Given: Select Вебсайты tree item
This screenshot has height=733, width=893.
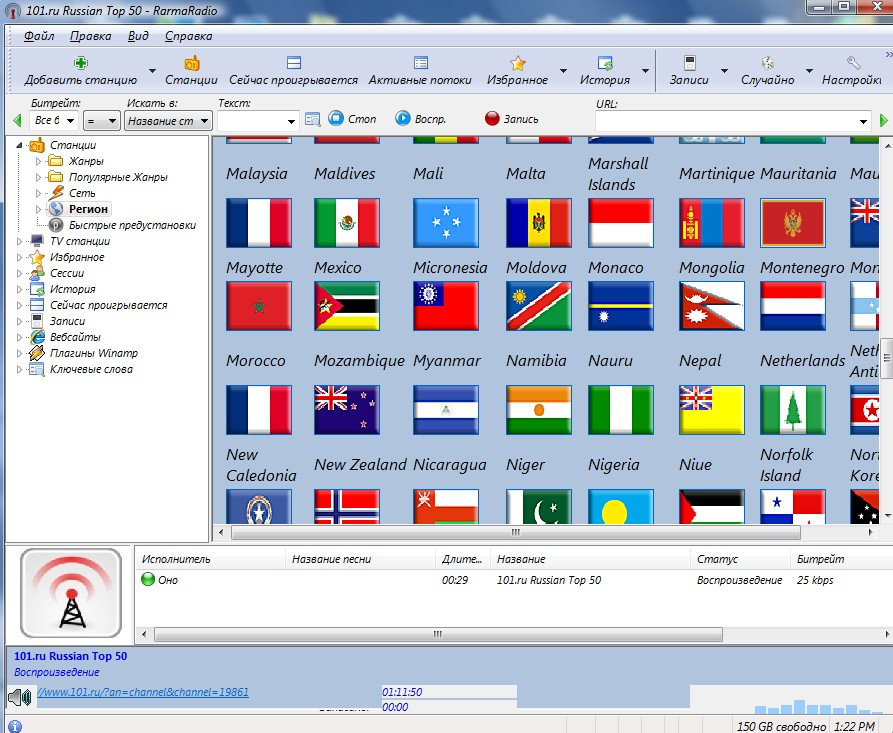Looking at the screenshot, I should click(75, 337).
